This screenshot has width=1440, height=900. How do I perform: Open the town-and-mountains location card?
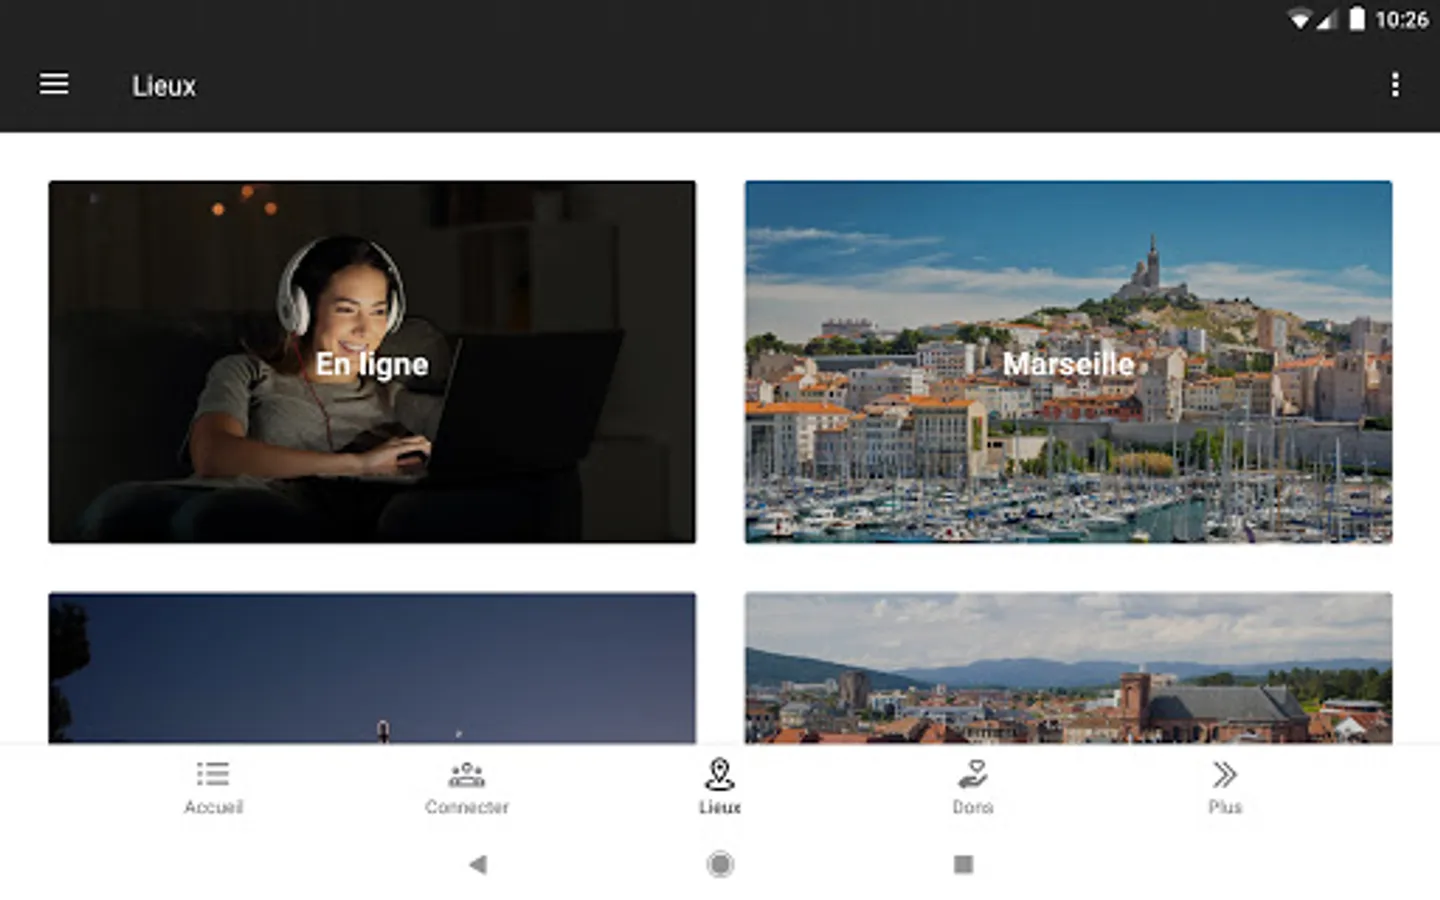pyautogui.click(x=1068, y=668)
